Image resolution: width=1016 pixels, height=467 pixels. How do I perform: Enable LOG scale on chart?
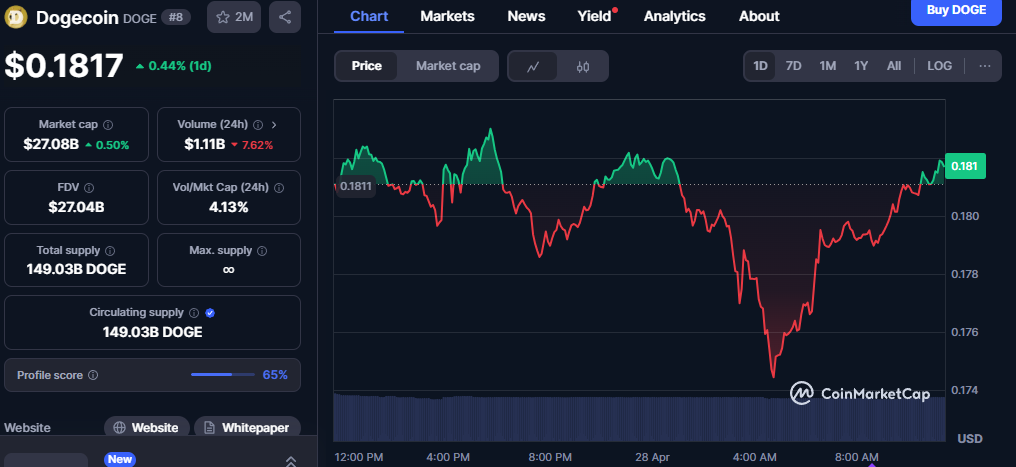[x=940, y=66]
